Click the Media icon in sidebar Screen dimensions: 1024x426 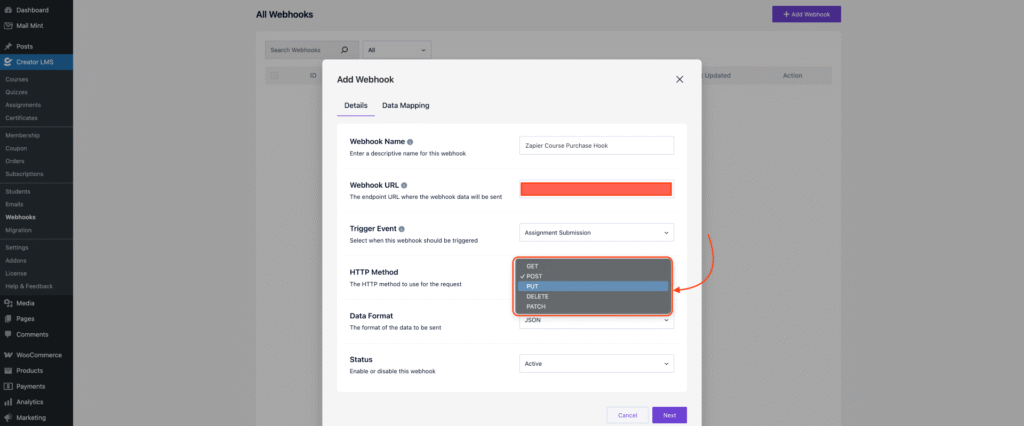[8, 303]
